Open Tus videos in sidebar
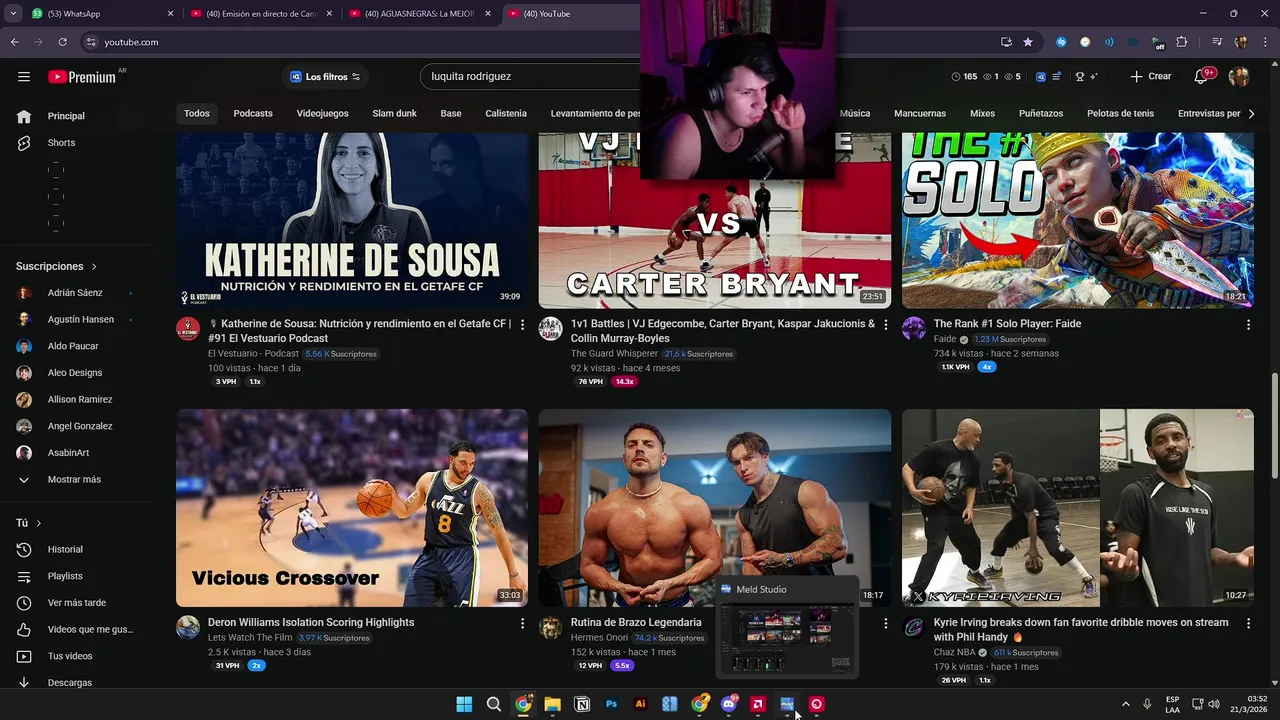Viewport: 1280px width, 720px height. pos(70,656)
